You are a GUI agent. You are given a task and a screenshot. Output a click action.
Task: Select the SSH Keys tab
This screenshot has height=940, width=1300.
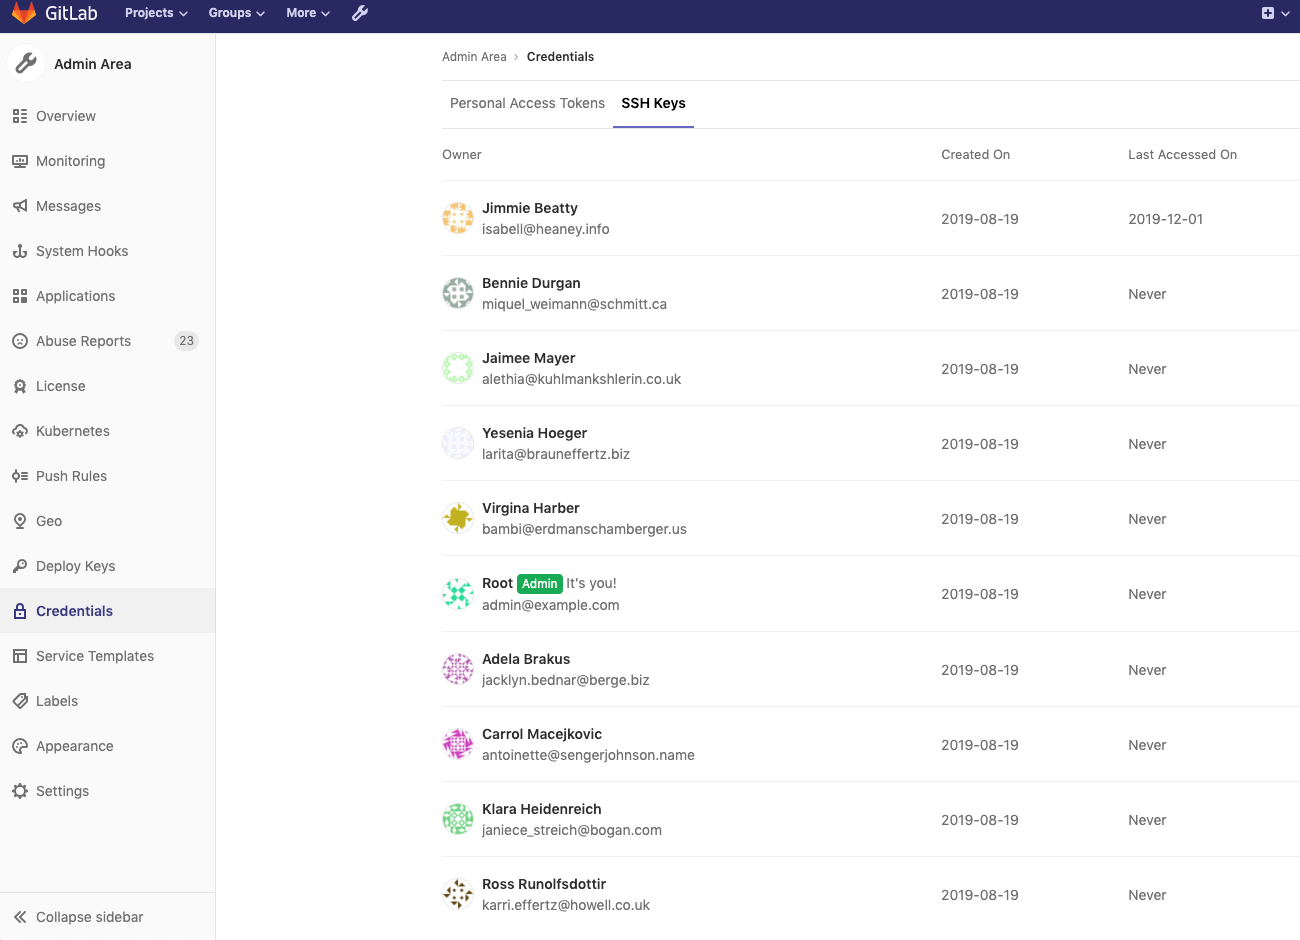[x=653, y=103]
